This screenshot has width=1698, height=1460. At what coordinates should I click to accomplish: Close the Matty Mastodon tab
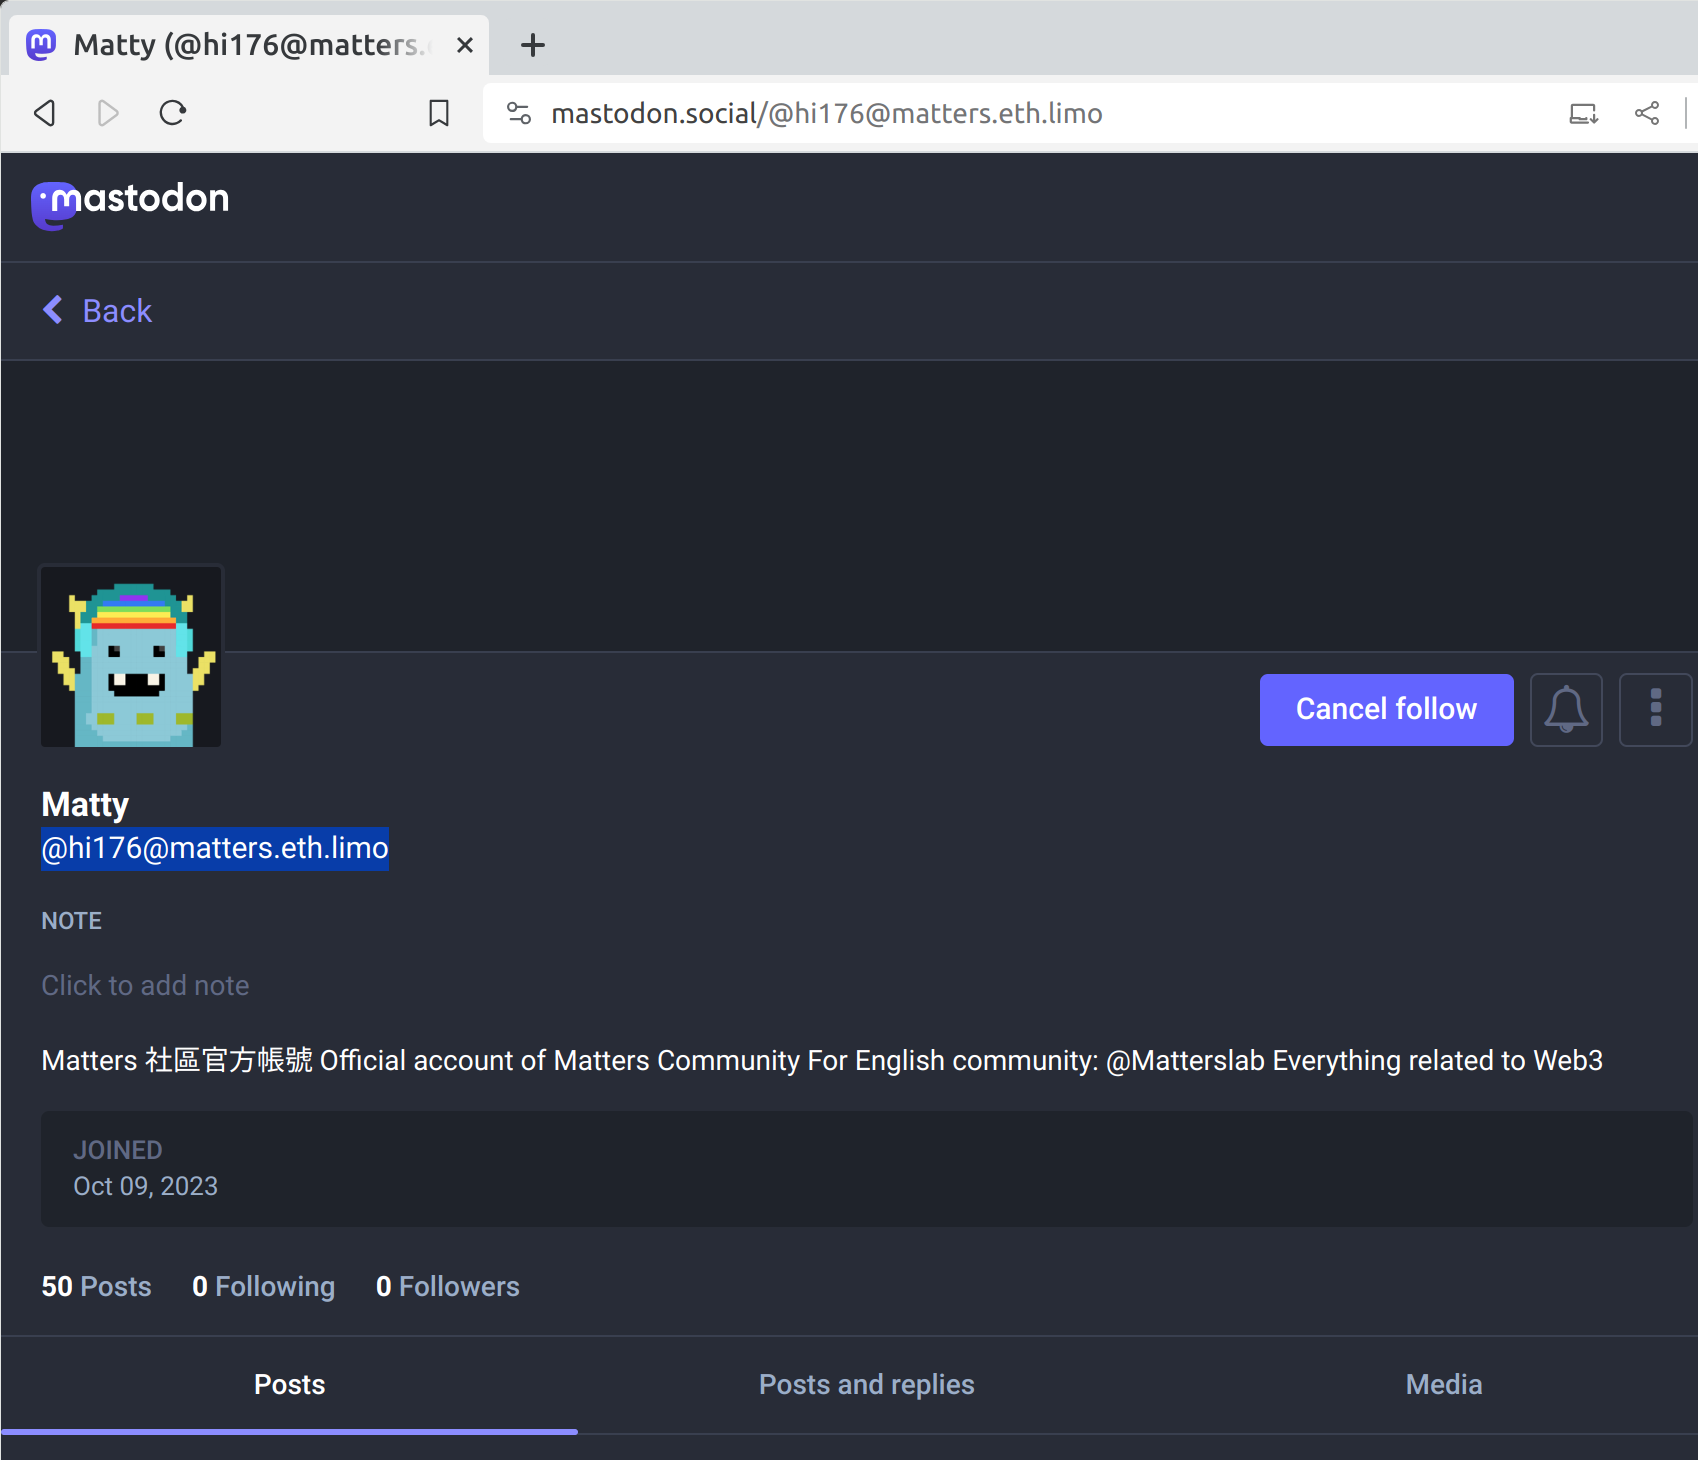(465, 45)
